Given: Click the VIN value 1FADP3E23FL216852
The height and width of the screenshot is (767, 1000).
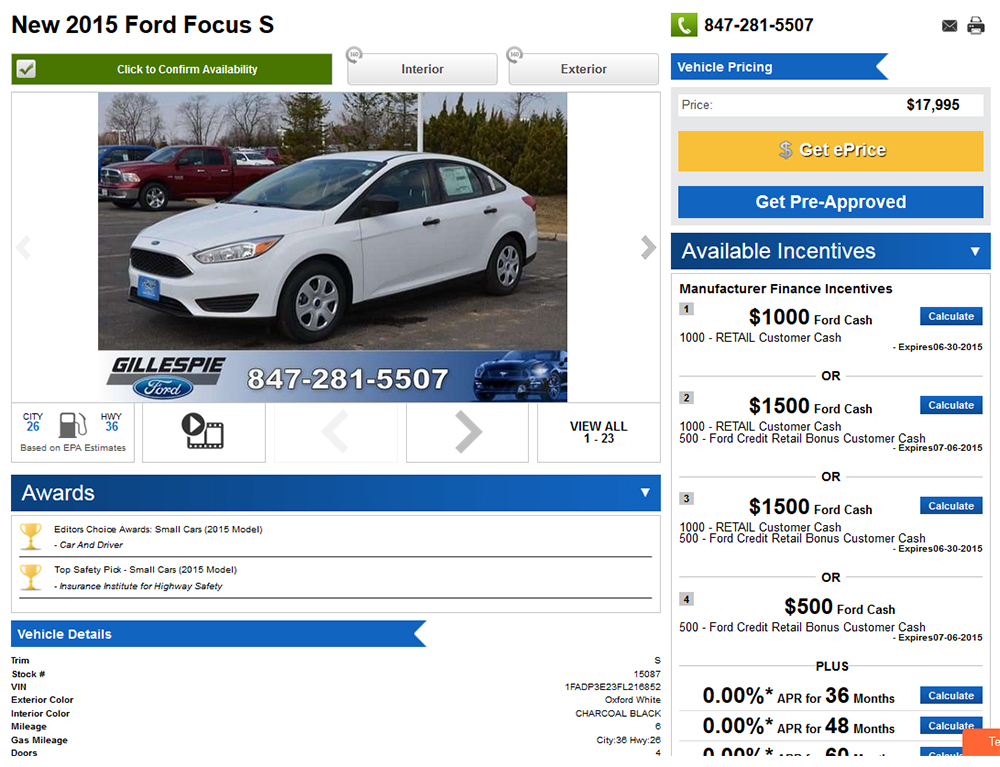Looking at the screenshot, I should click(613, 687).
